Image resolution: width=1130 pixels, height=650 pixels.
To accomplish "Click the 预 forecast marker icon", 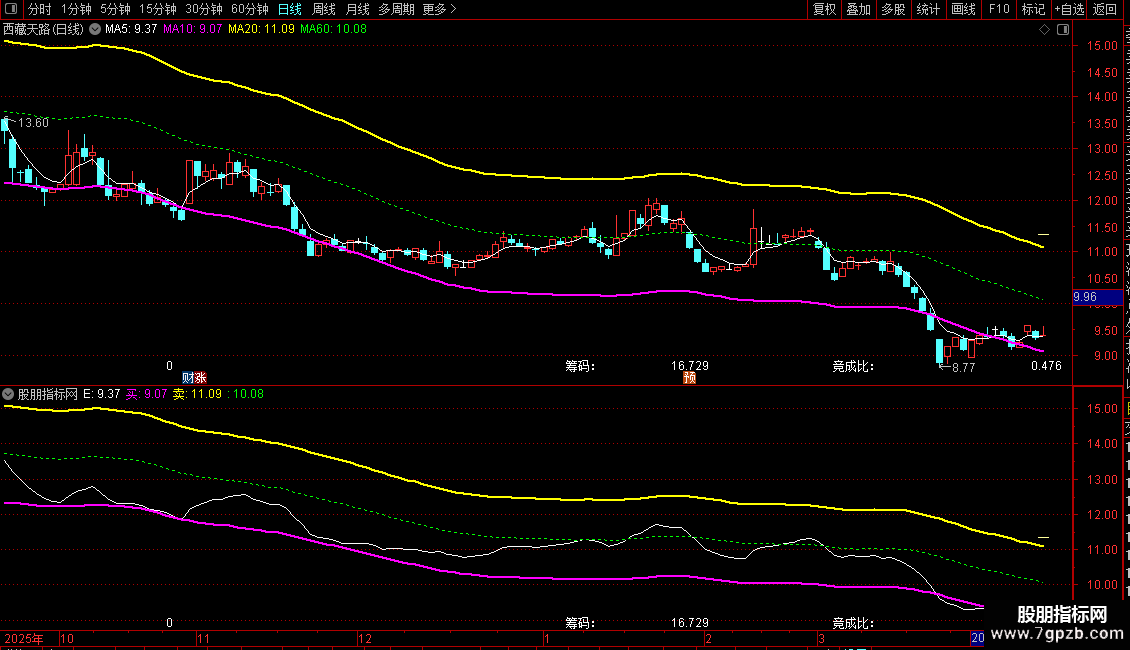I will tap(689, 378).
